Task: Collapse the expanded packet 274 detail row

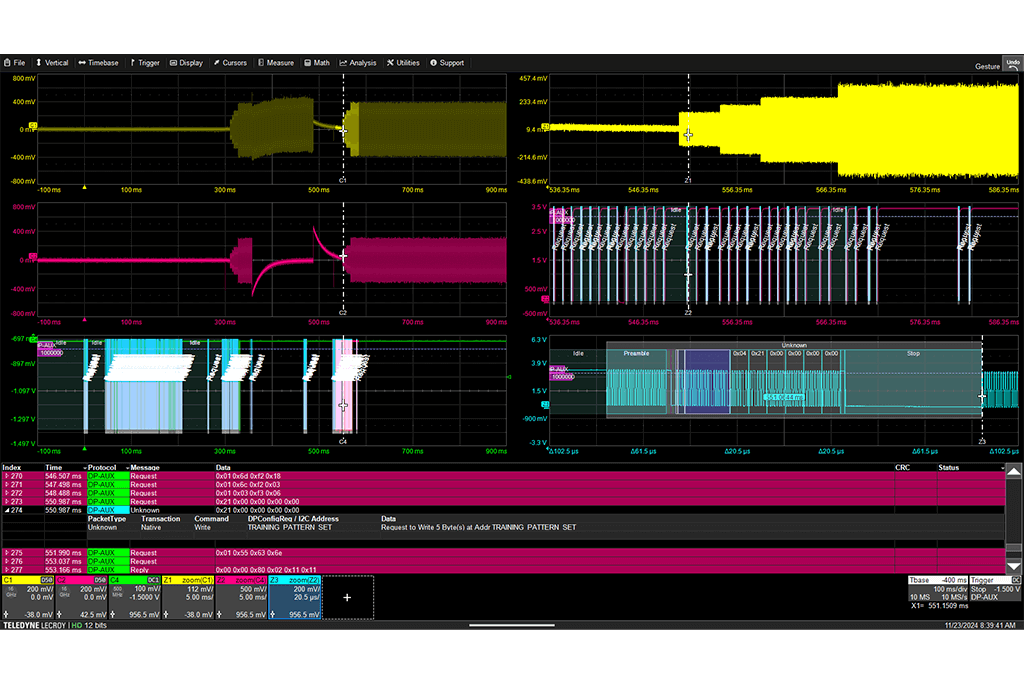Action: pyautogui.click(x=5, y=510)
